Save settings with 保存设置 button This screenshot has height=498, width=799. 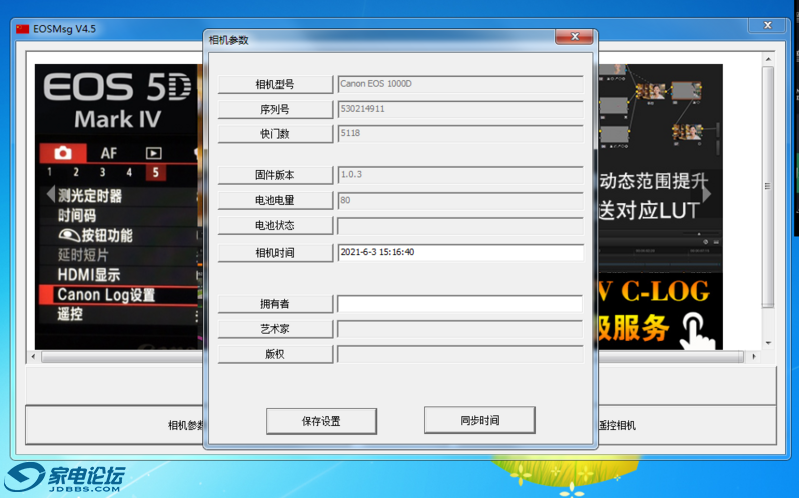coord(322,421)
